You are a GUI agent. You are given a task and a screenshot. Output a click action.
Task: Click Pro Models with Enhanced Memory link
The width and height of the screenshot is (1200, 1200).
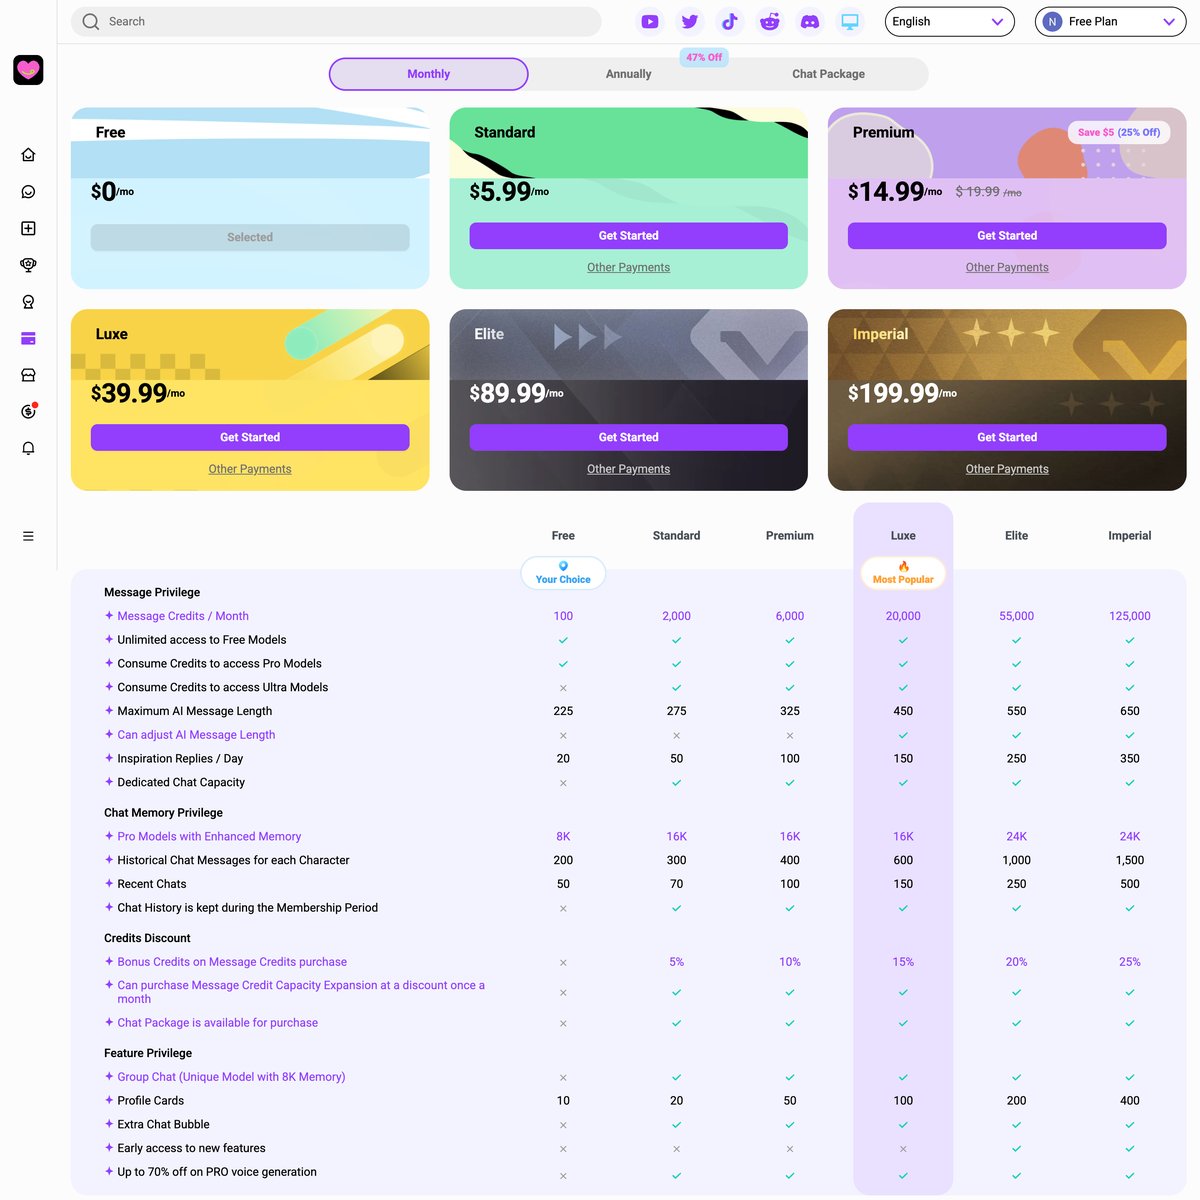tap(209, 837)
